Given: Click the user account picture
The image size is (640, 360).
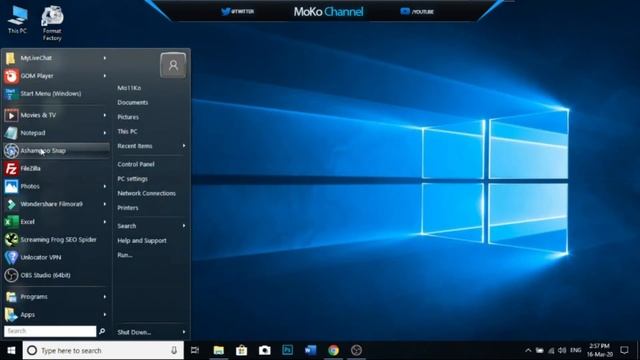Looking at the screenshot, I should (x=173, y=65).
